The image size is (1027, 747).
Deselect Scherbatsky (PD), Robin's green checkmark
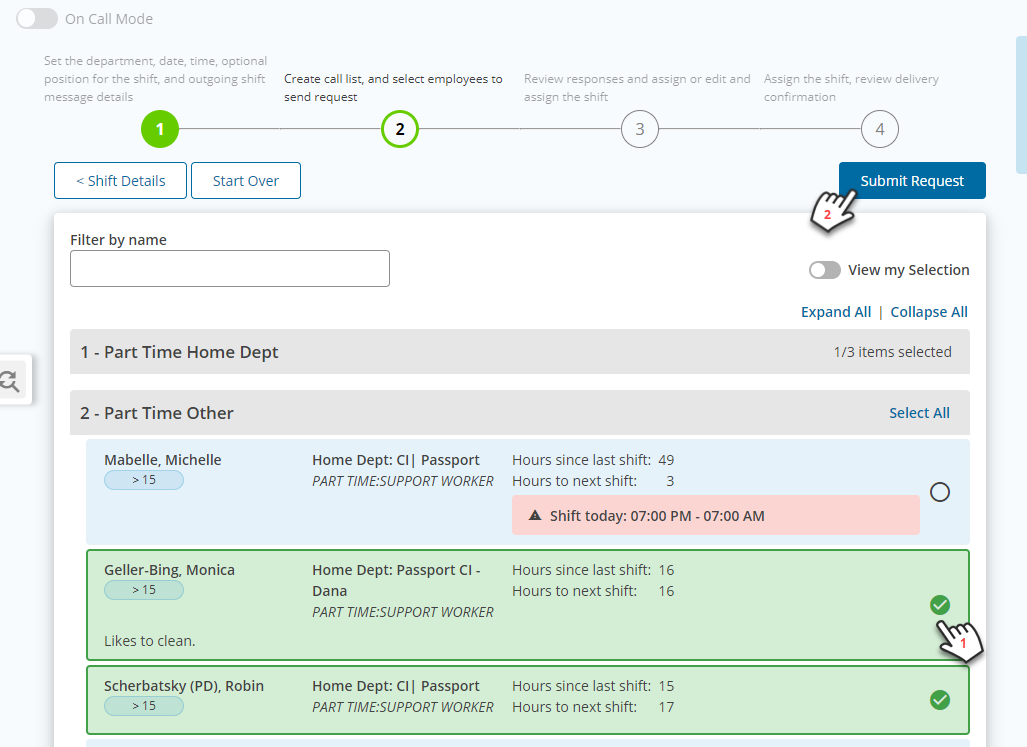coord(940,700)
